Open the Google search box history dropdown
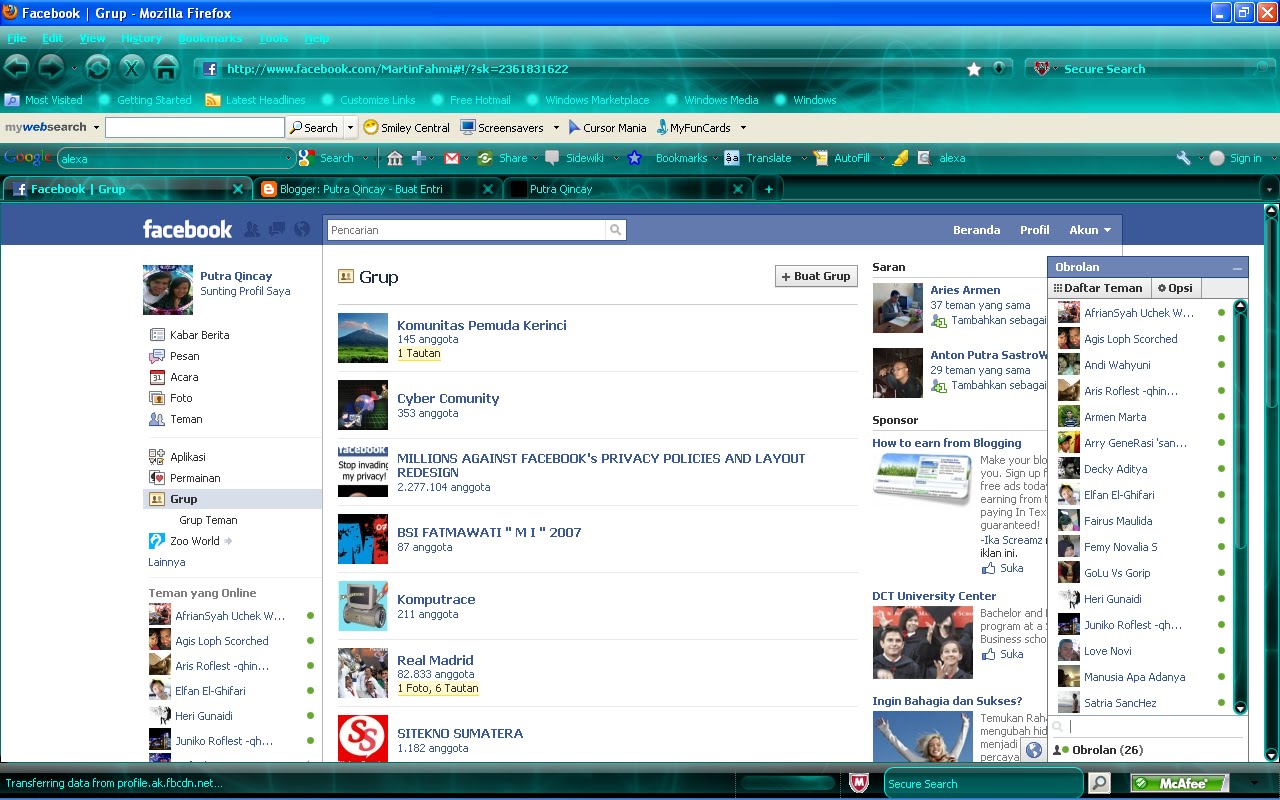Screen dimensions: 1280x800 click(x=289, y=158)
